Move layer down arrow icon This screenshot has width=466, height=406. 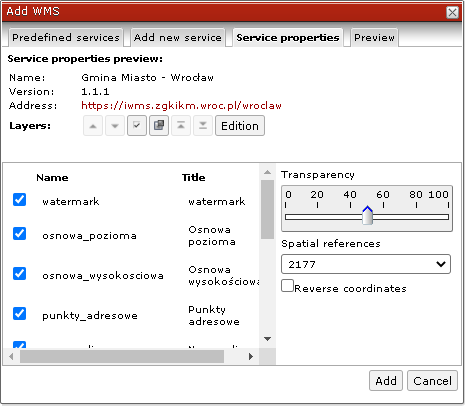115,126
